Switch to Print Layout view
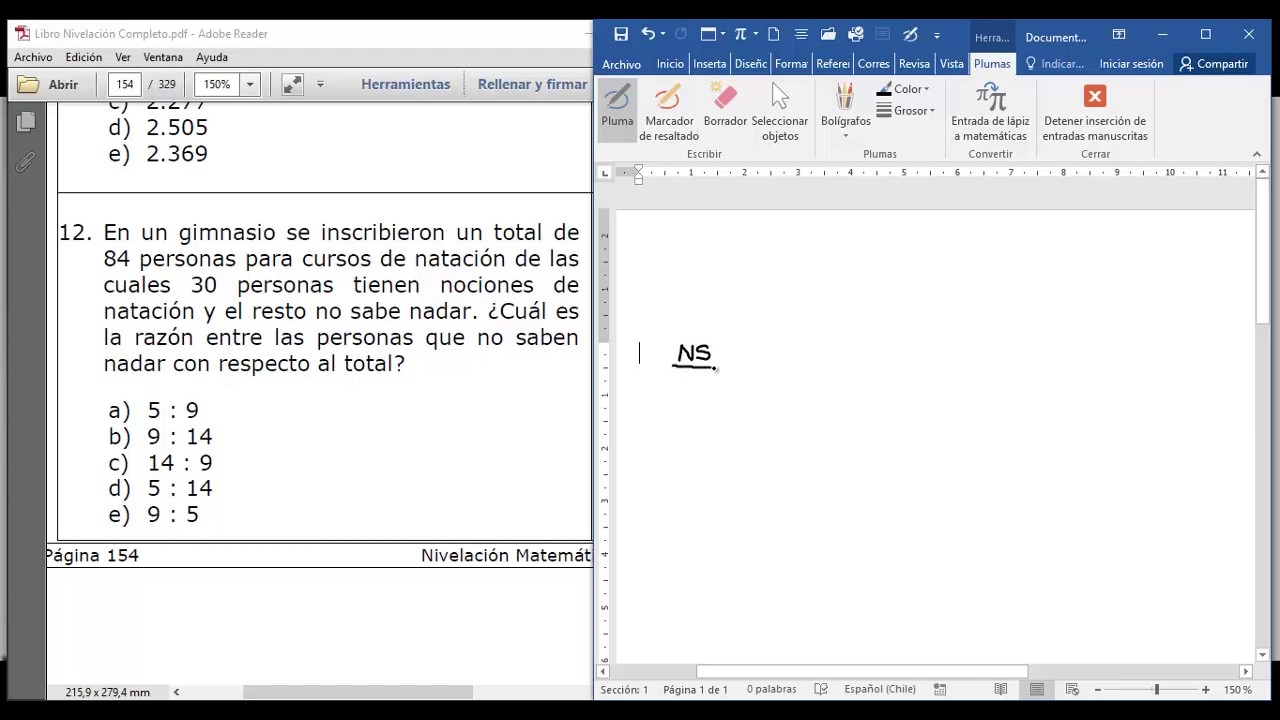The width and height of the screenshot is (1280, 720). (x=1037, y=689)
